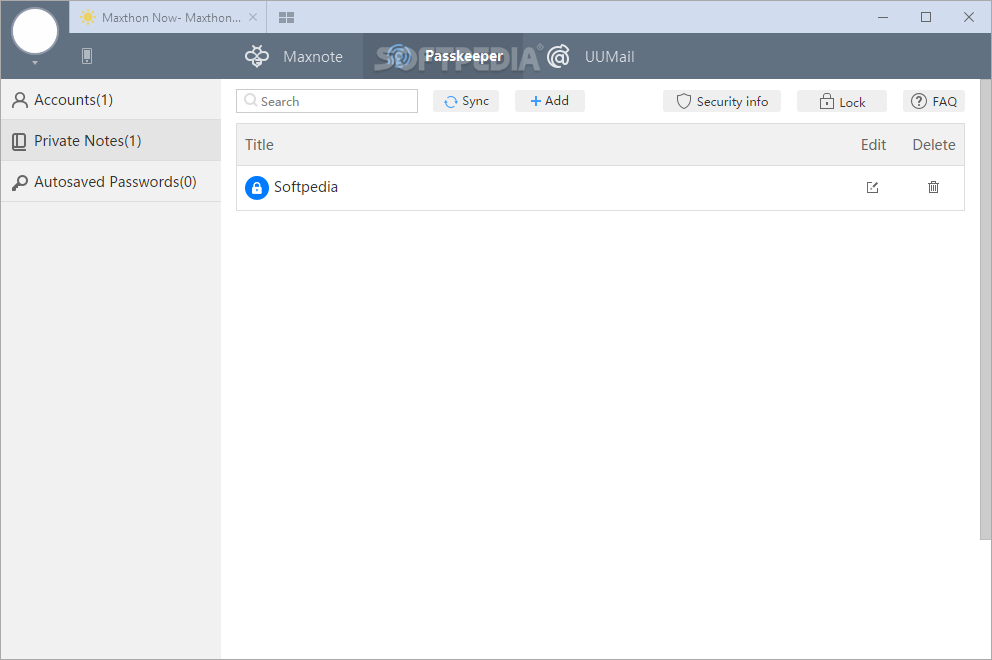Viewport: 992px width, 660px height.
Task: Lock the Passkeeper vault
Action: click(841, 101)
